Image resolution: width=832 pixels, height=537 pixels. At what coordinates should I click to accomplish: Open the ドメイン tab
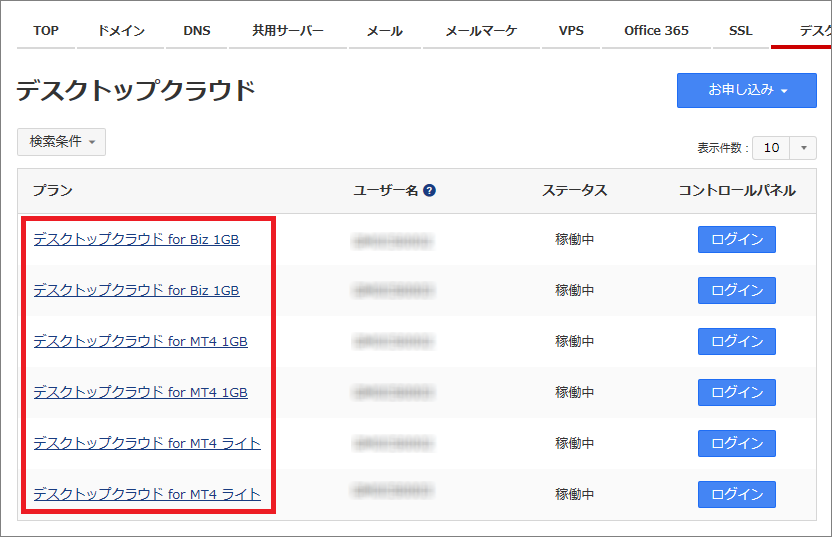tap(121, 31)
